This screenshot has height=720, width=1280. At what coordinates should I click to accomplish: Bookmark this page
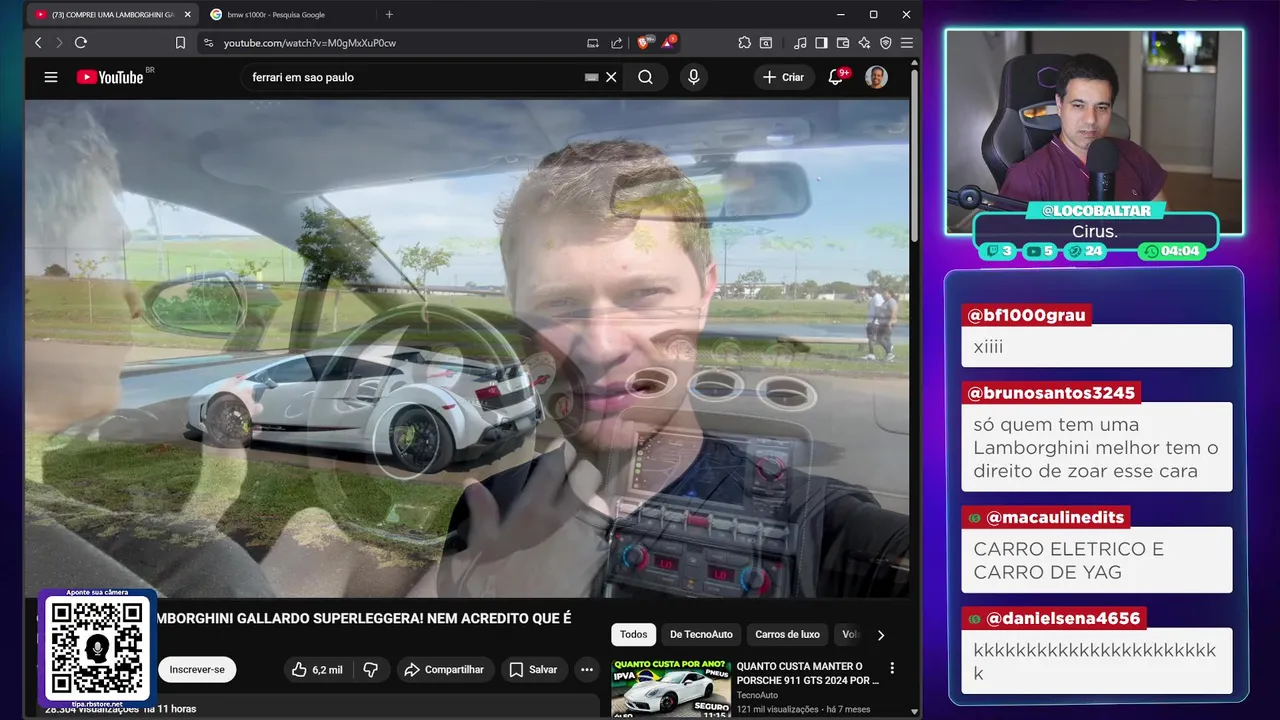click(180, 43)
